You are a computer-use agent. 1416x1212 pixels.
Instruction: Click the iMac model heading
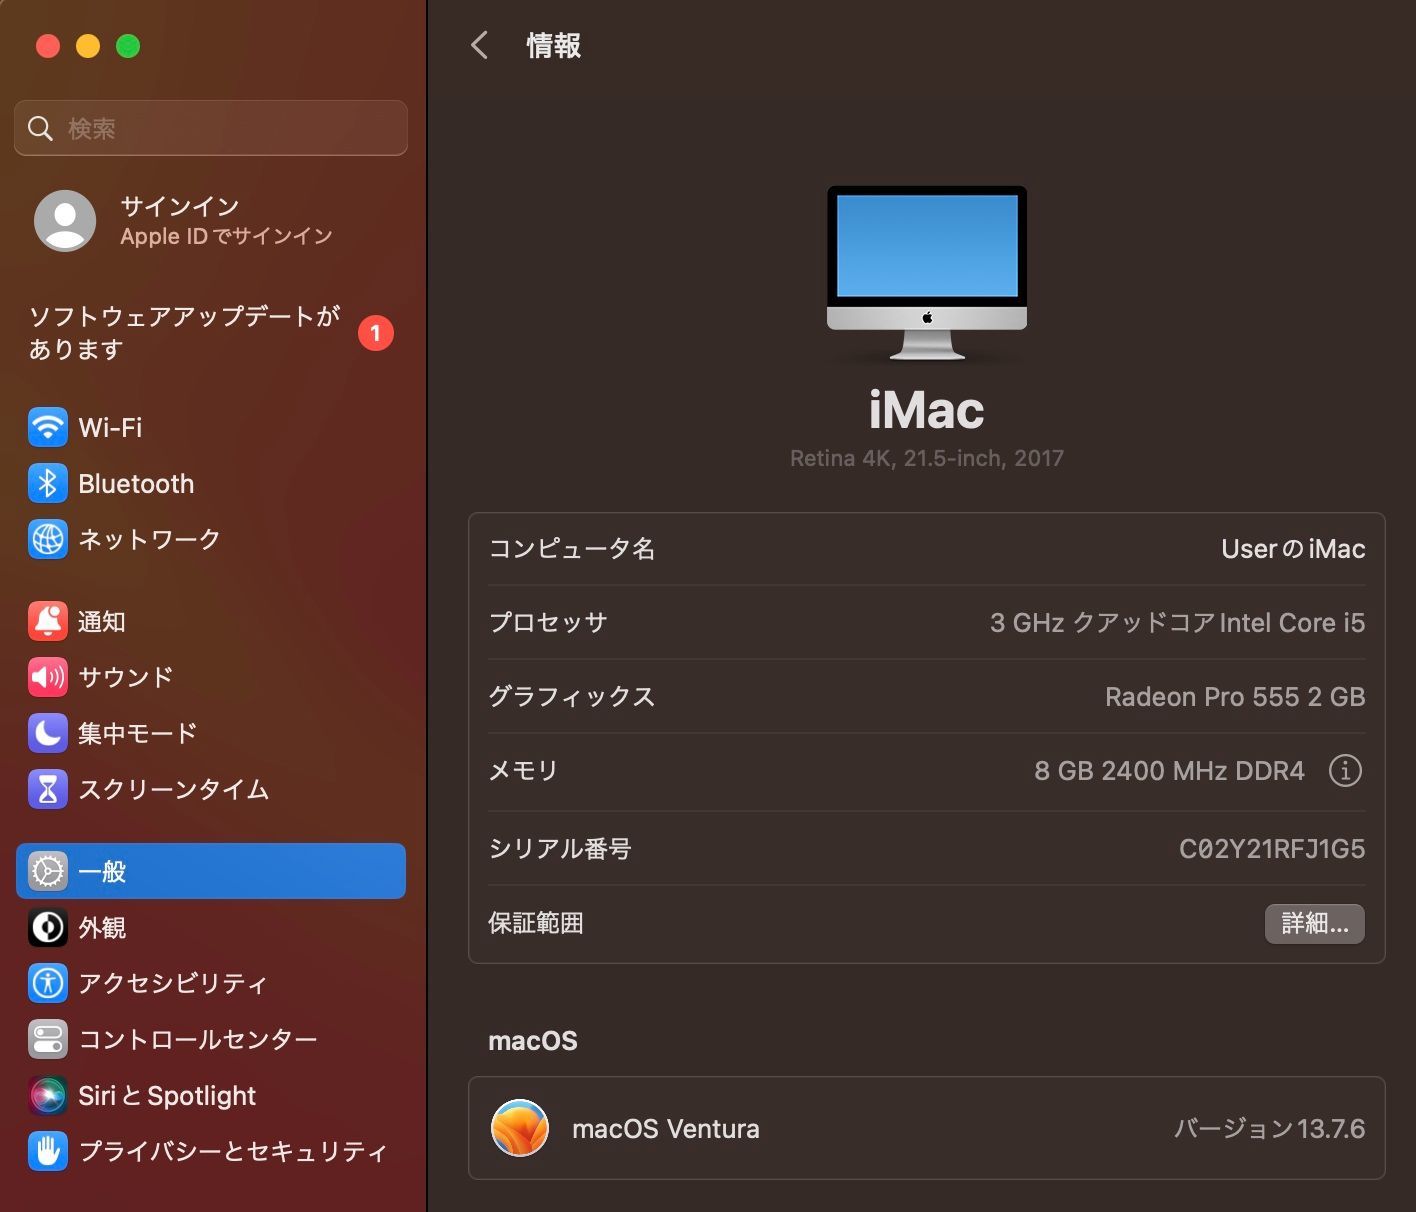[927, 409]
